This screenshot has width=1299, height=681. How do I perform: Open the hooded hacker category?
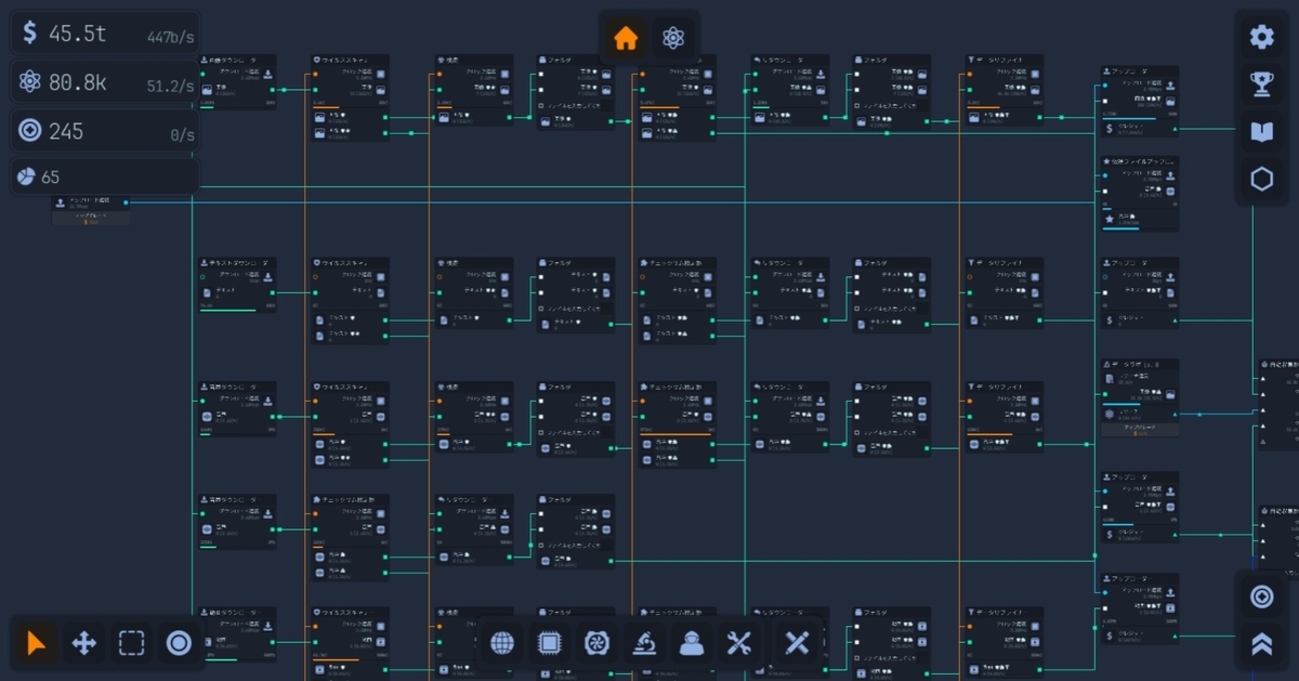[x=691, y=643]
